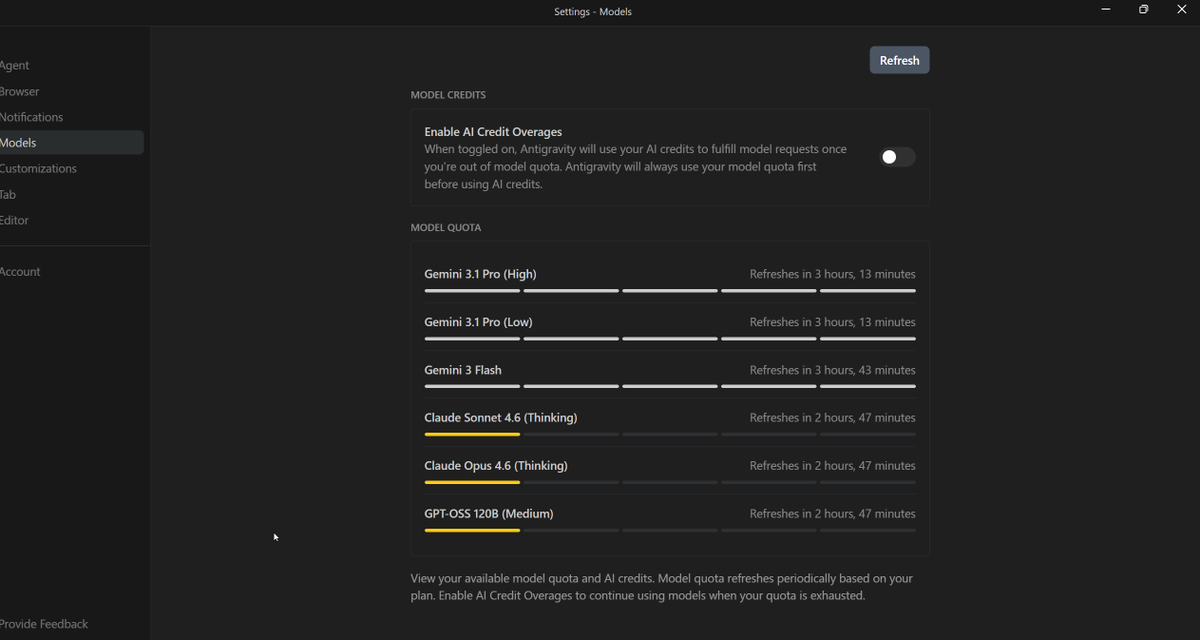Click Gemini 3.1 Pro (High) refresh time text
This screenshot has width=1200, height=640.
point(833,274)
